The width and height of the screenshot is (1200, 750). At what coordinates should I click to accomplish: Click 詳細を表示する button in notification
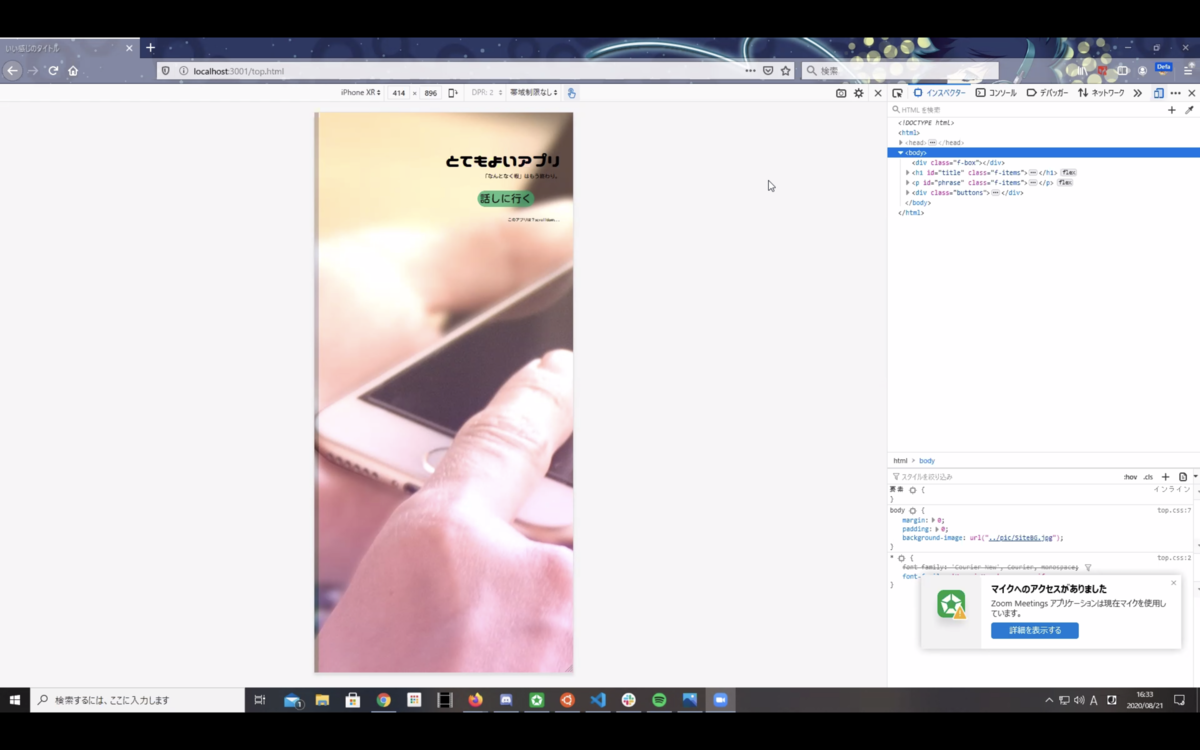(1035, 631)
